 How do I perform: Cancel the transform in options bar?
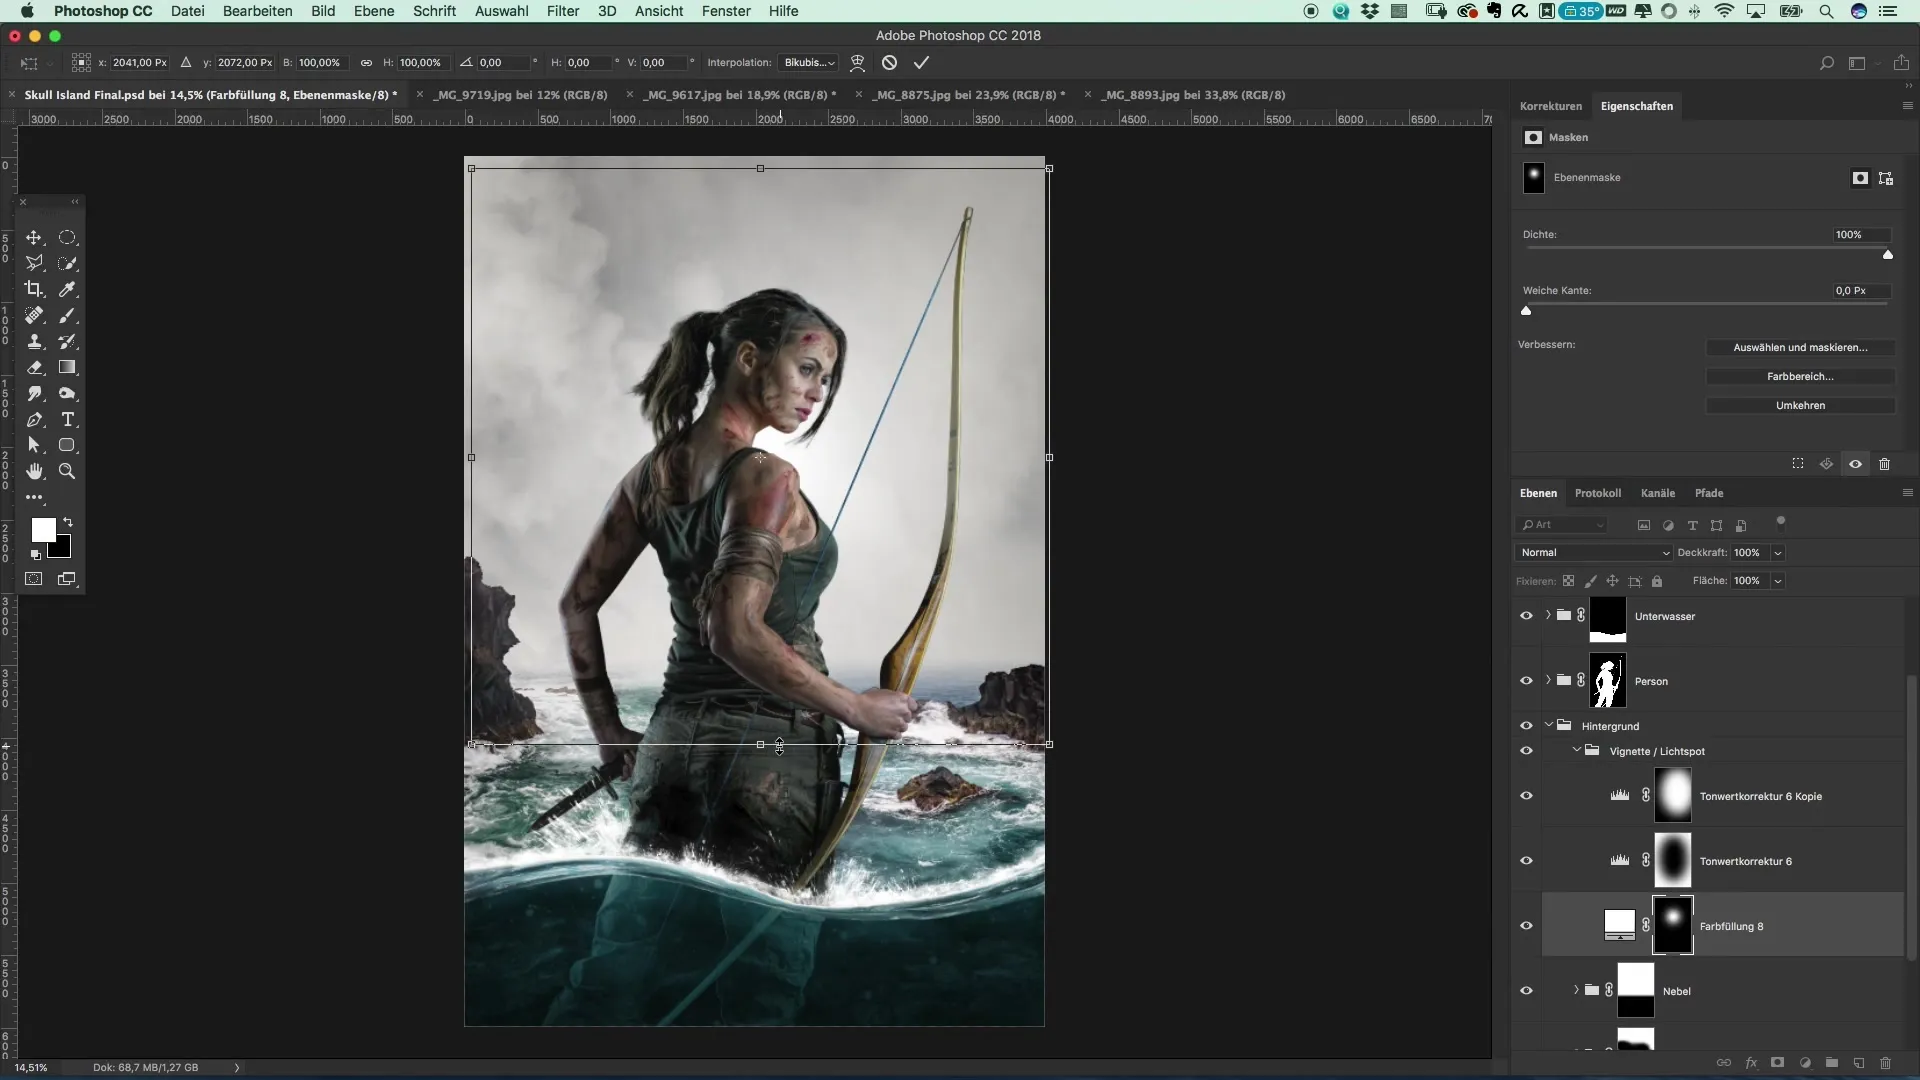pyautogui.click(x=889, y=62)
